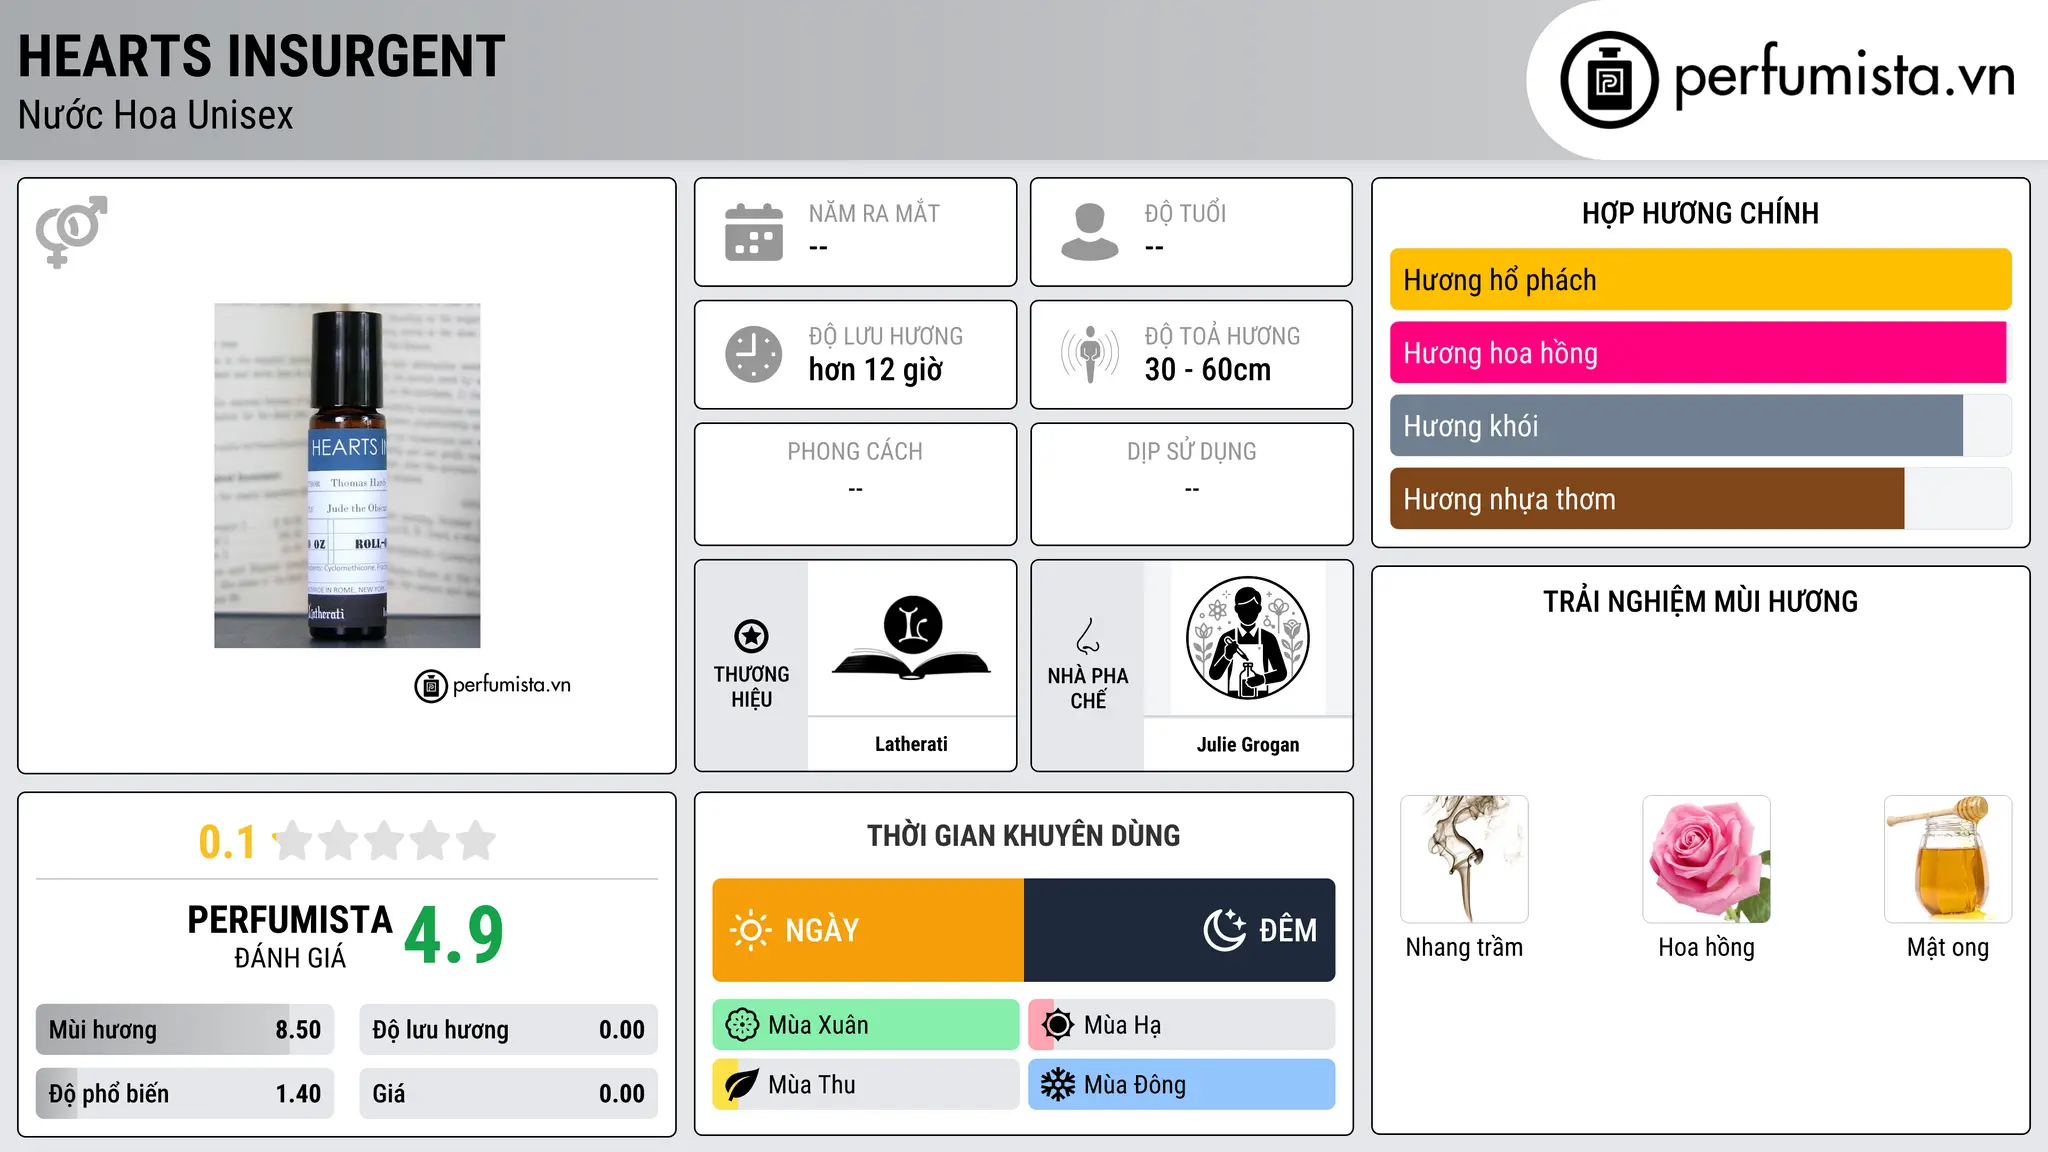Click the TRẢI NGHIỆM MÙI HƯƠNG heading
Viewport: 2048px width, 1152px height.
coord(1700,602)
